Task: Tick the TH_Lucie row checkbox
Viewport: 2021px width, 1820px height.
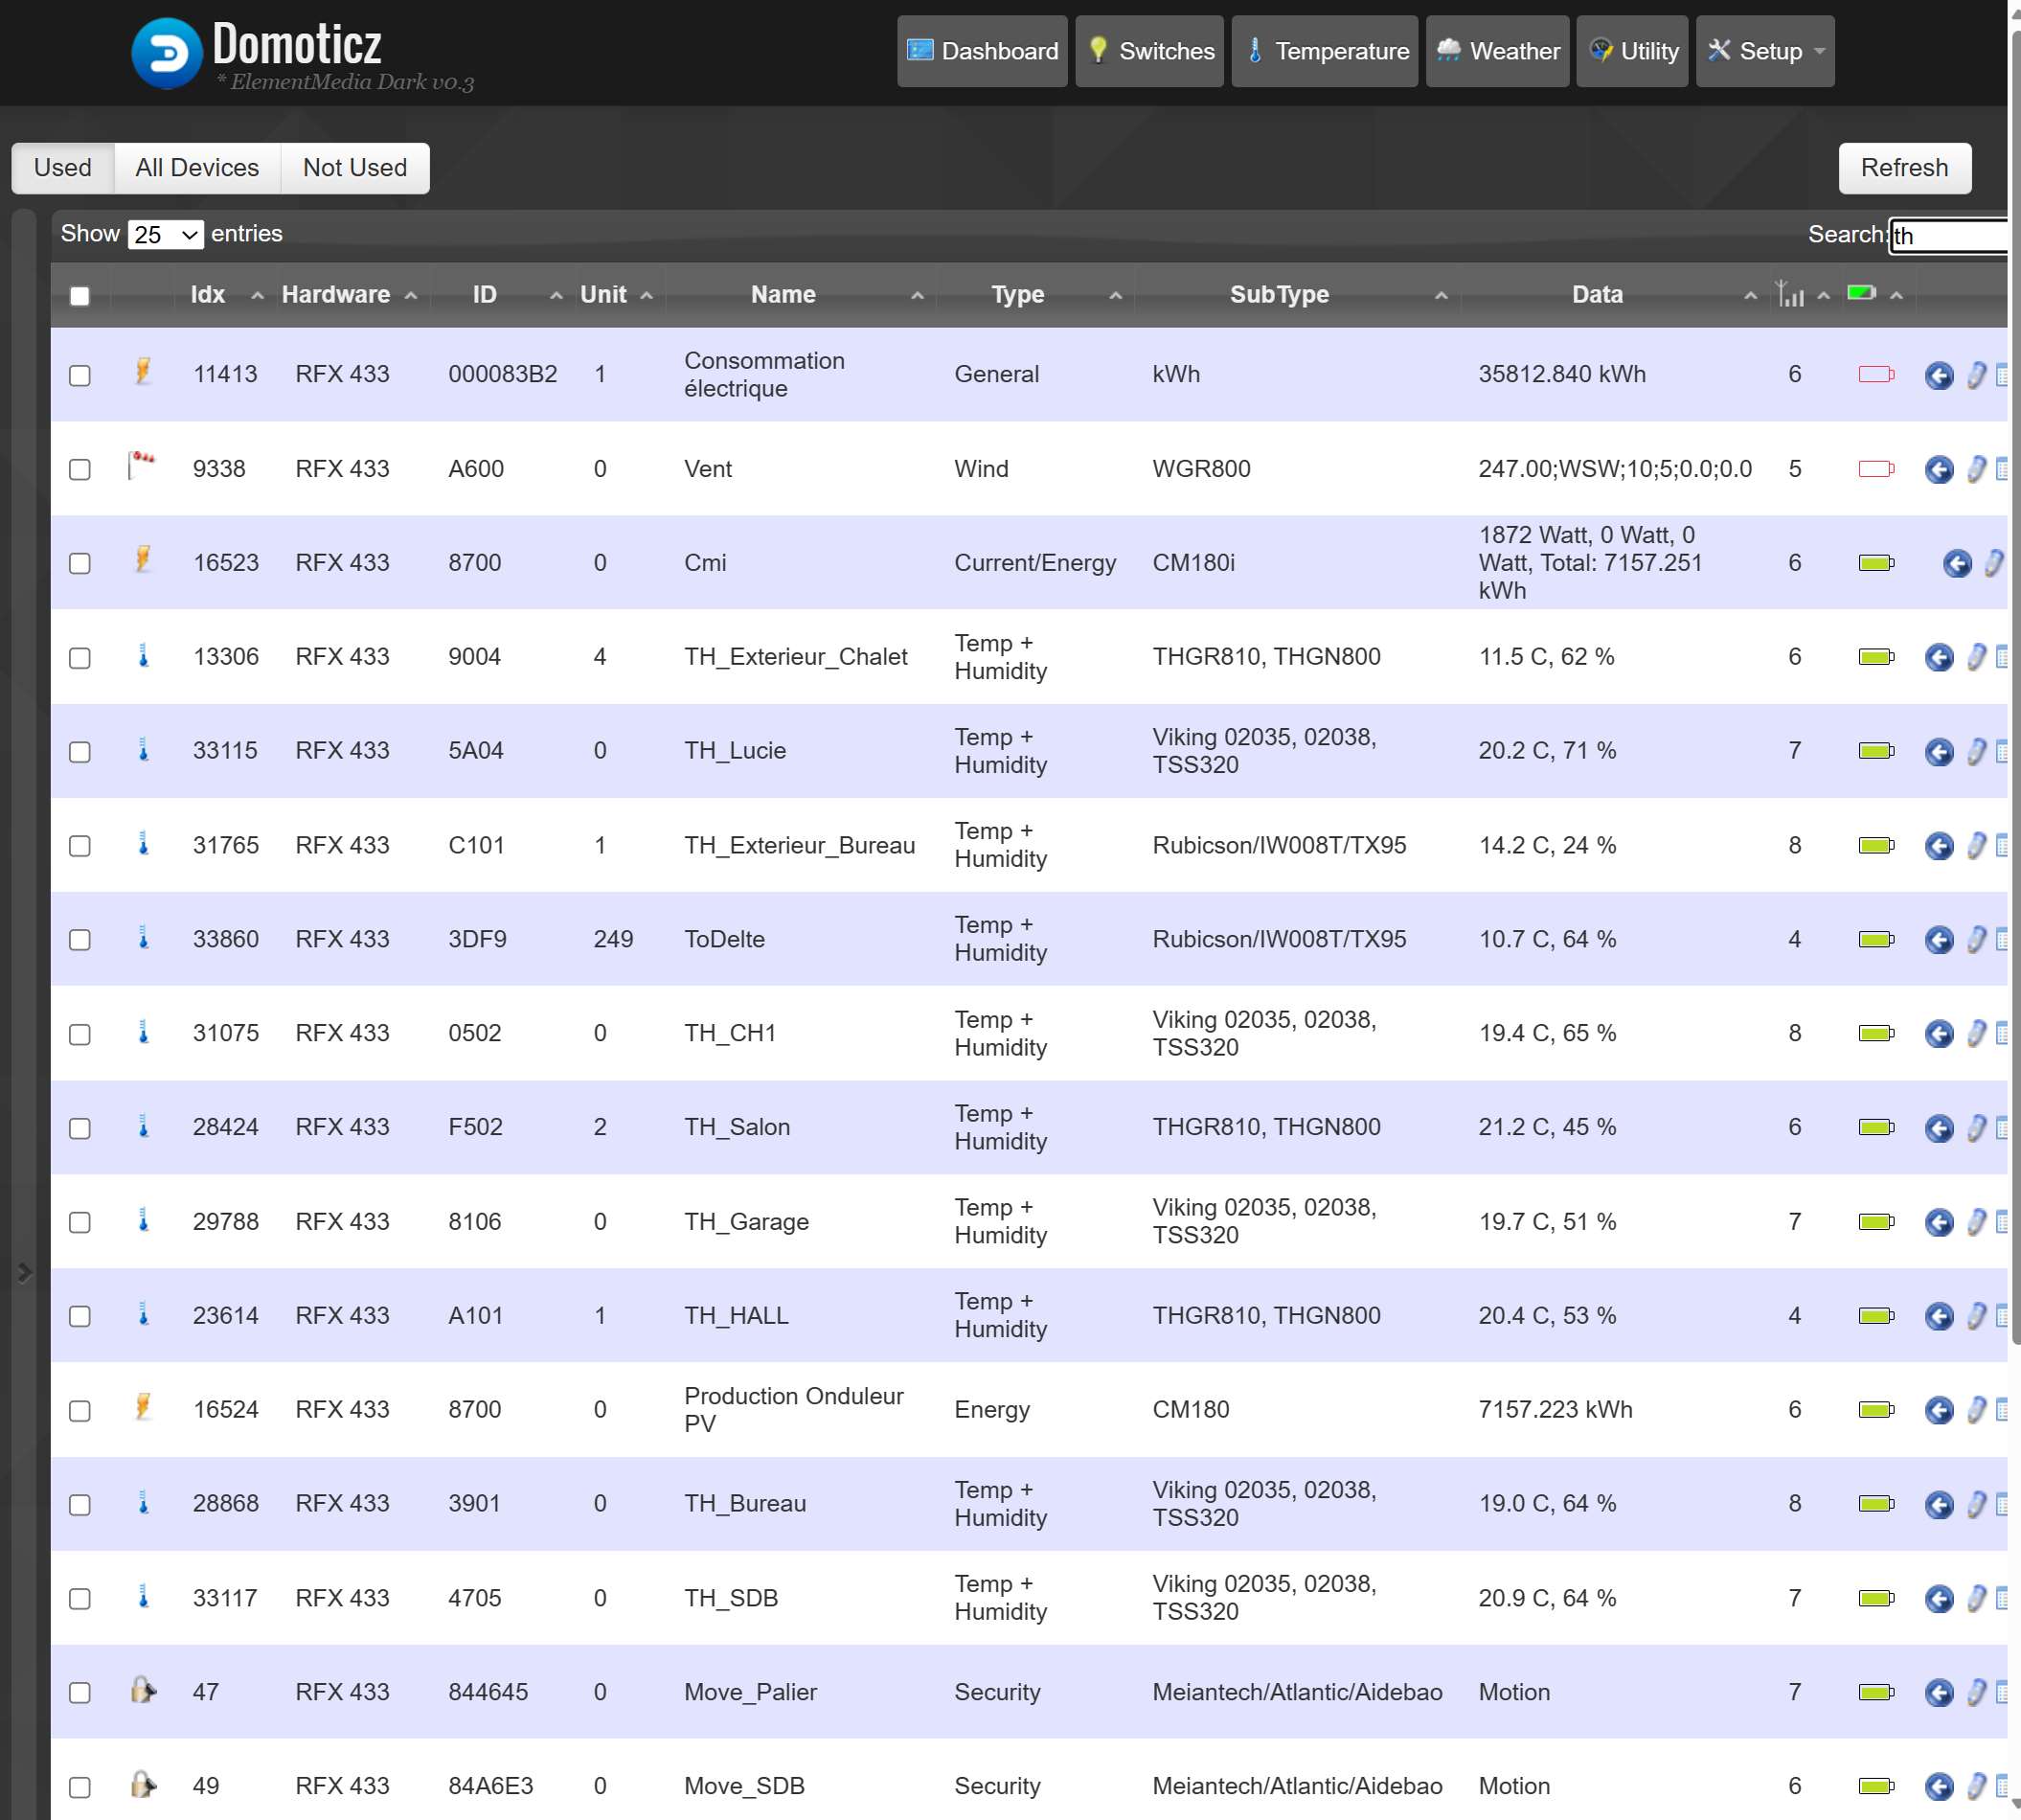Action: pyautogui.click(x=80, y=752)
